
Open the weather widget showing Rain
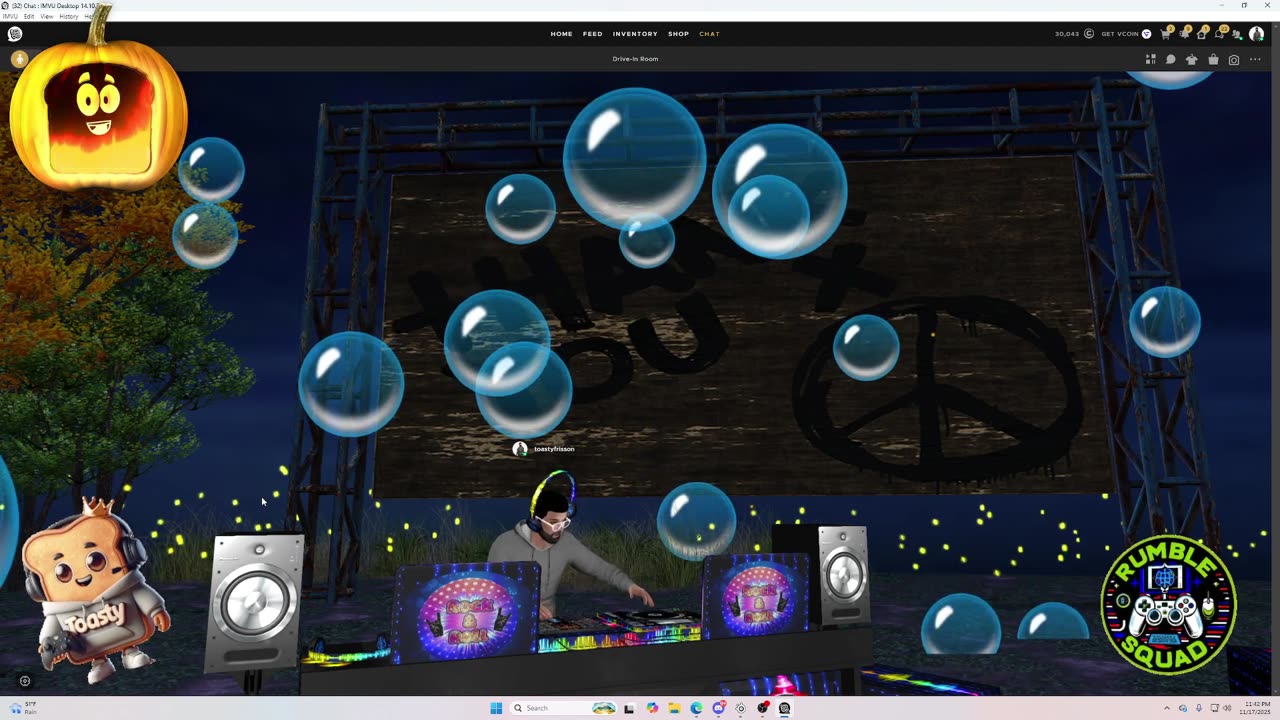coord(23,708)
